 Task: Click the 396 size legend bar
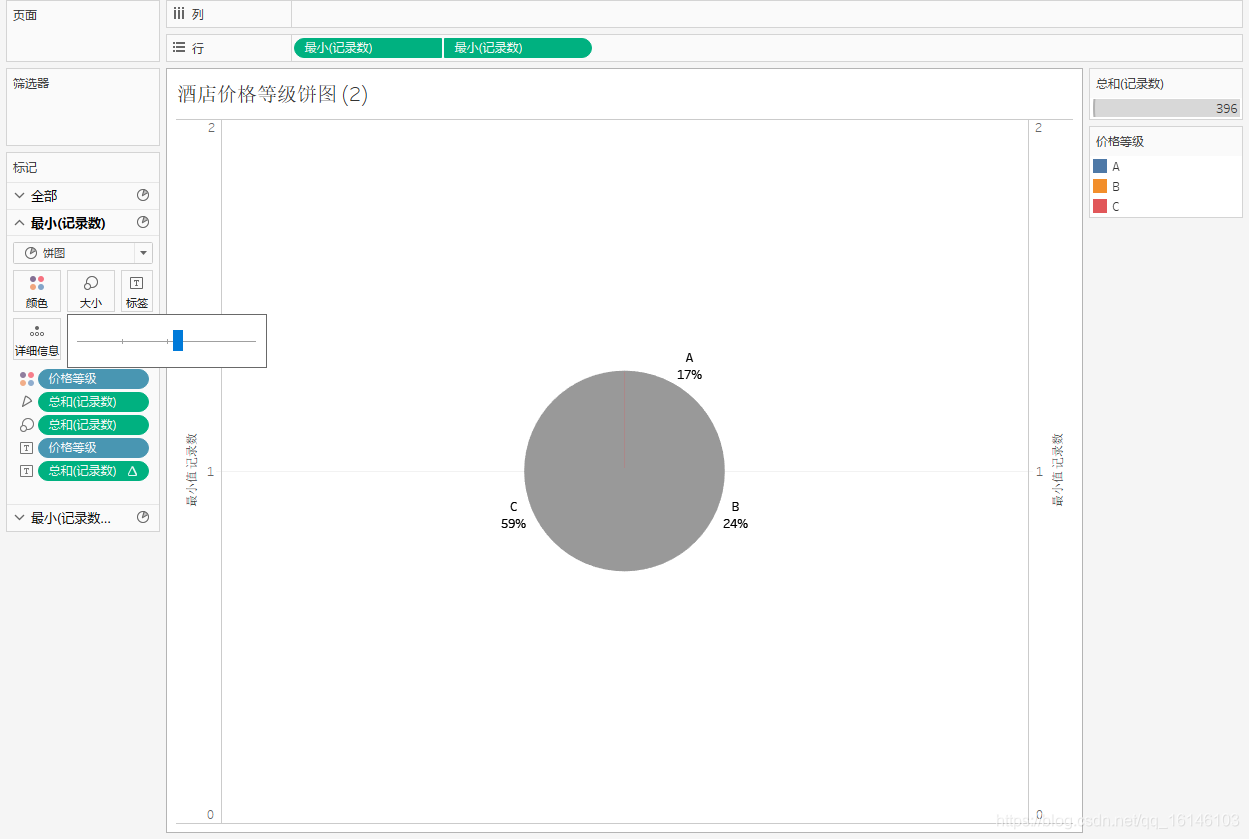1166,108
